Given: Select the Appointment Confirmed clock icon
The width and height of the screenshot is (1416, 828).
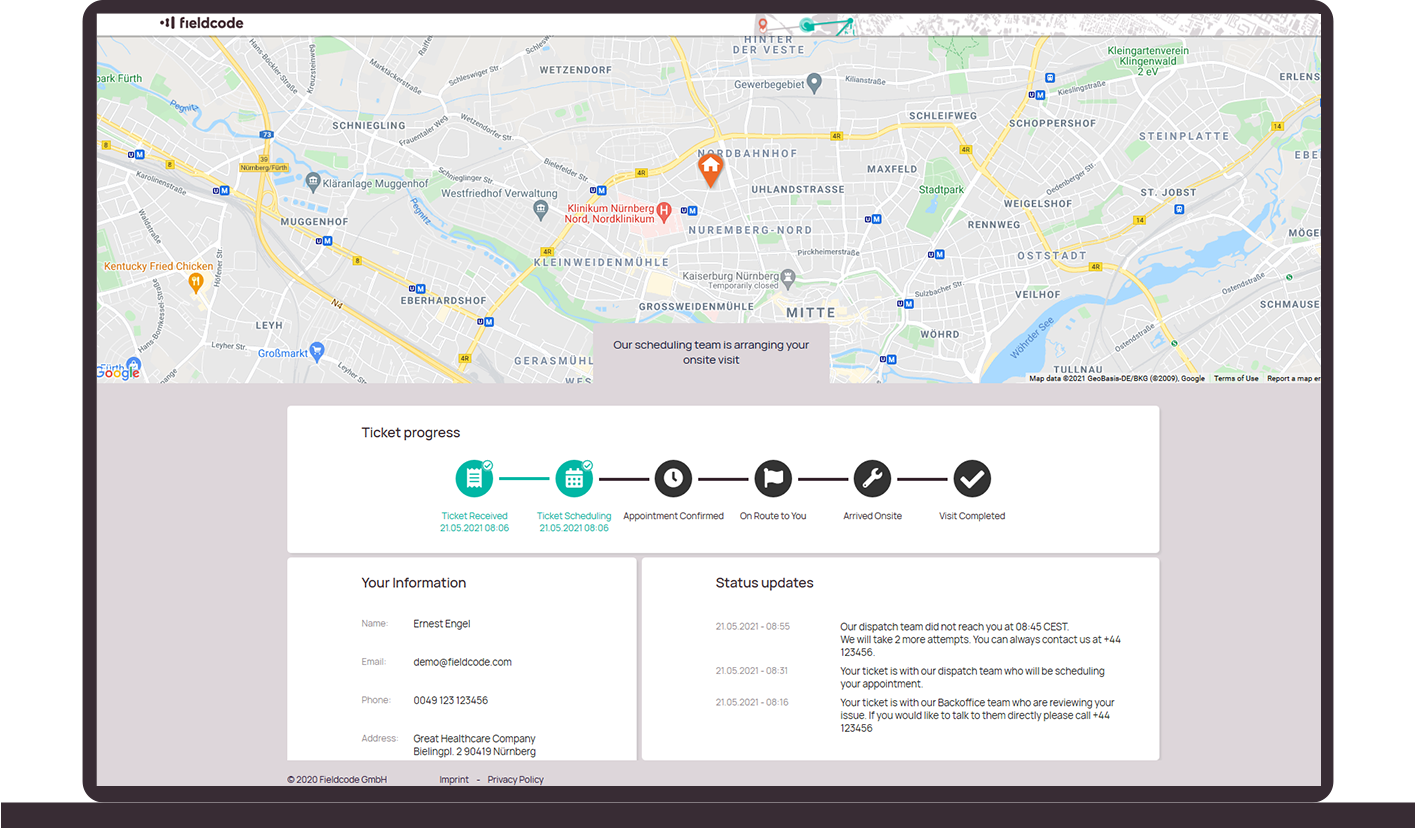Looking at the screenshot, I should coord(673,479).
